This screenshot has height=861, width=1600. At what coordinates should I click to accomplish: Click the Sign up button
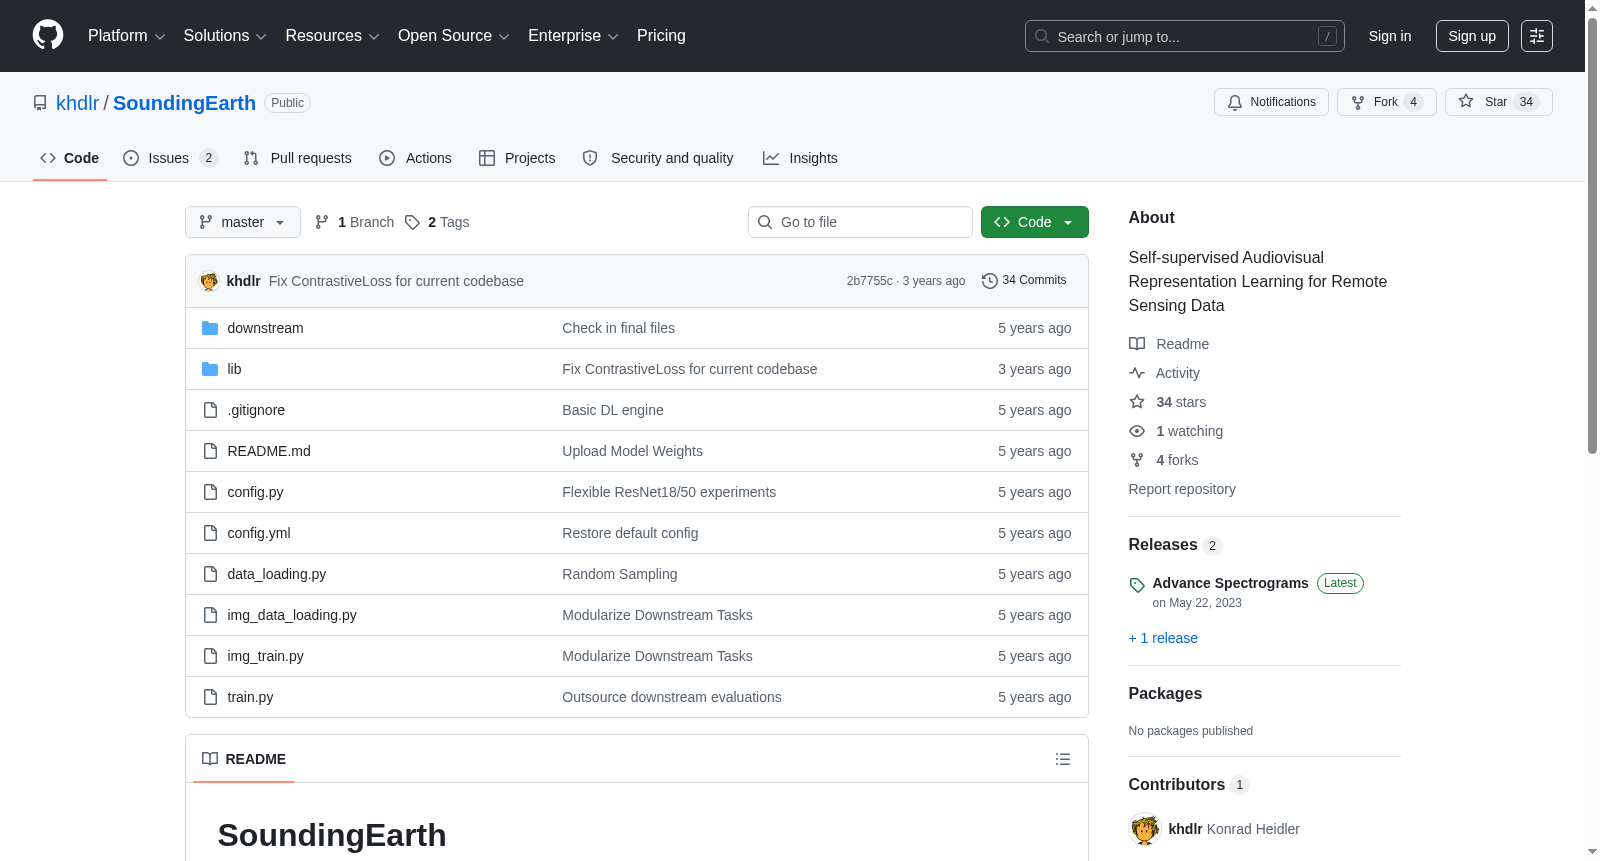pyautogui.click(x=1472, y=36)
